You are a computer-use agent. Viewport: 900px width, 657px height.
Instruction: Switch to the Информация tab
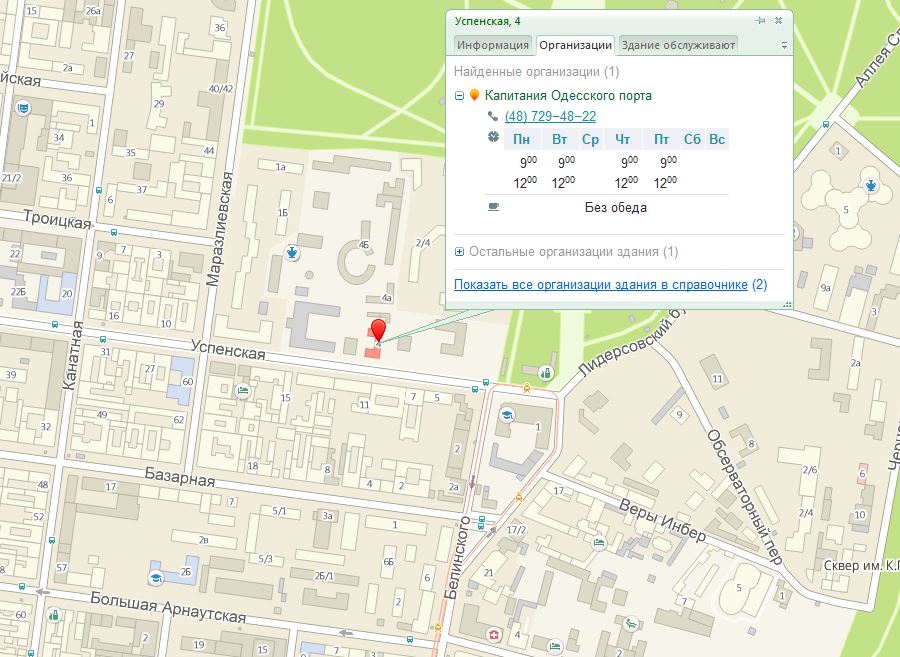point(492,45)
